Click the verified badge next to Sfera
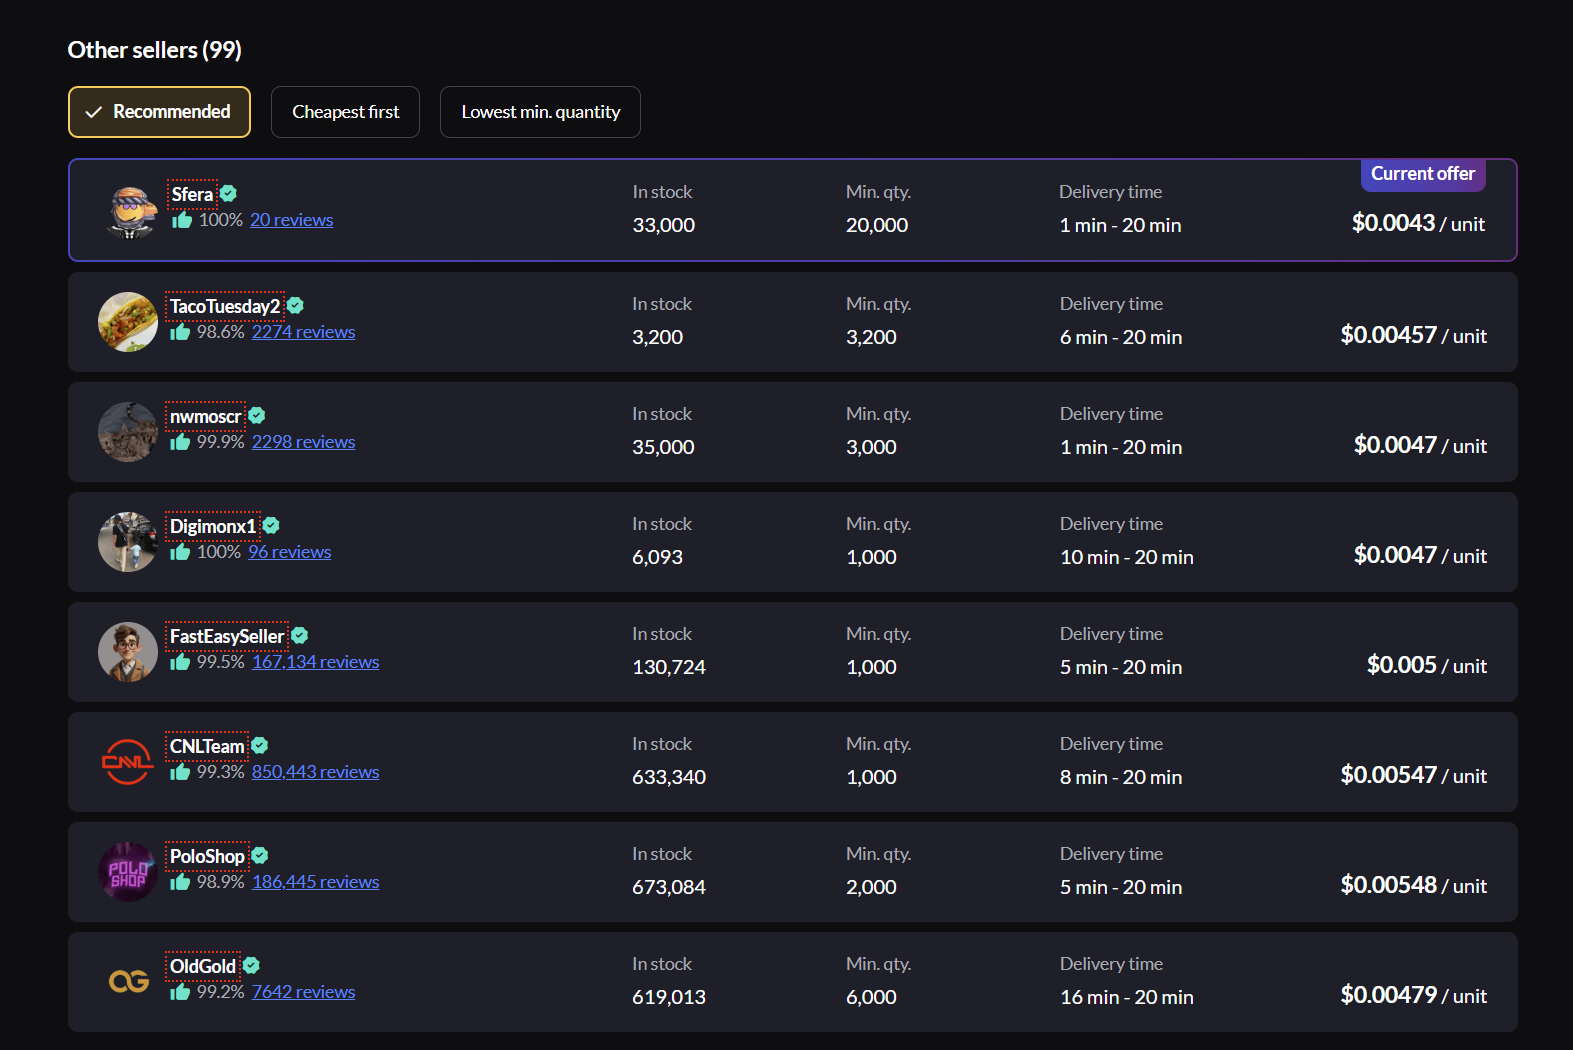 [x=229, y=194]
